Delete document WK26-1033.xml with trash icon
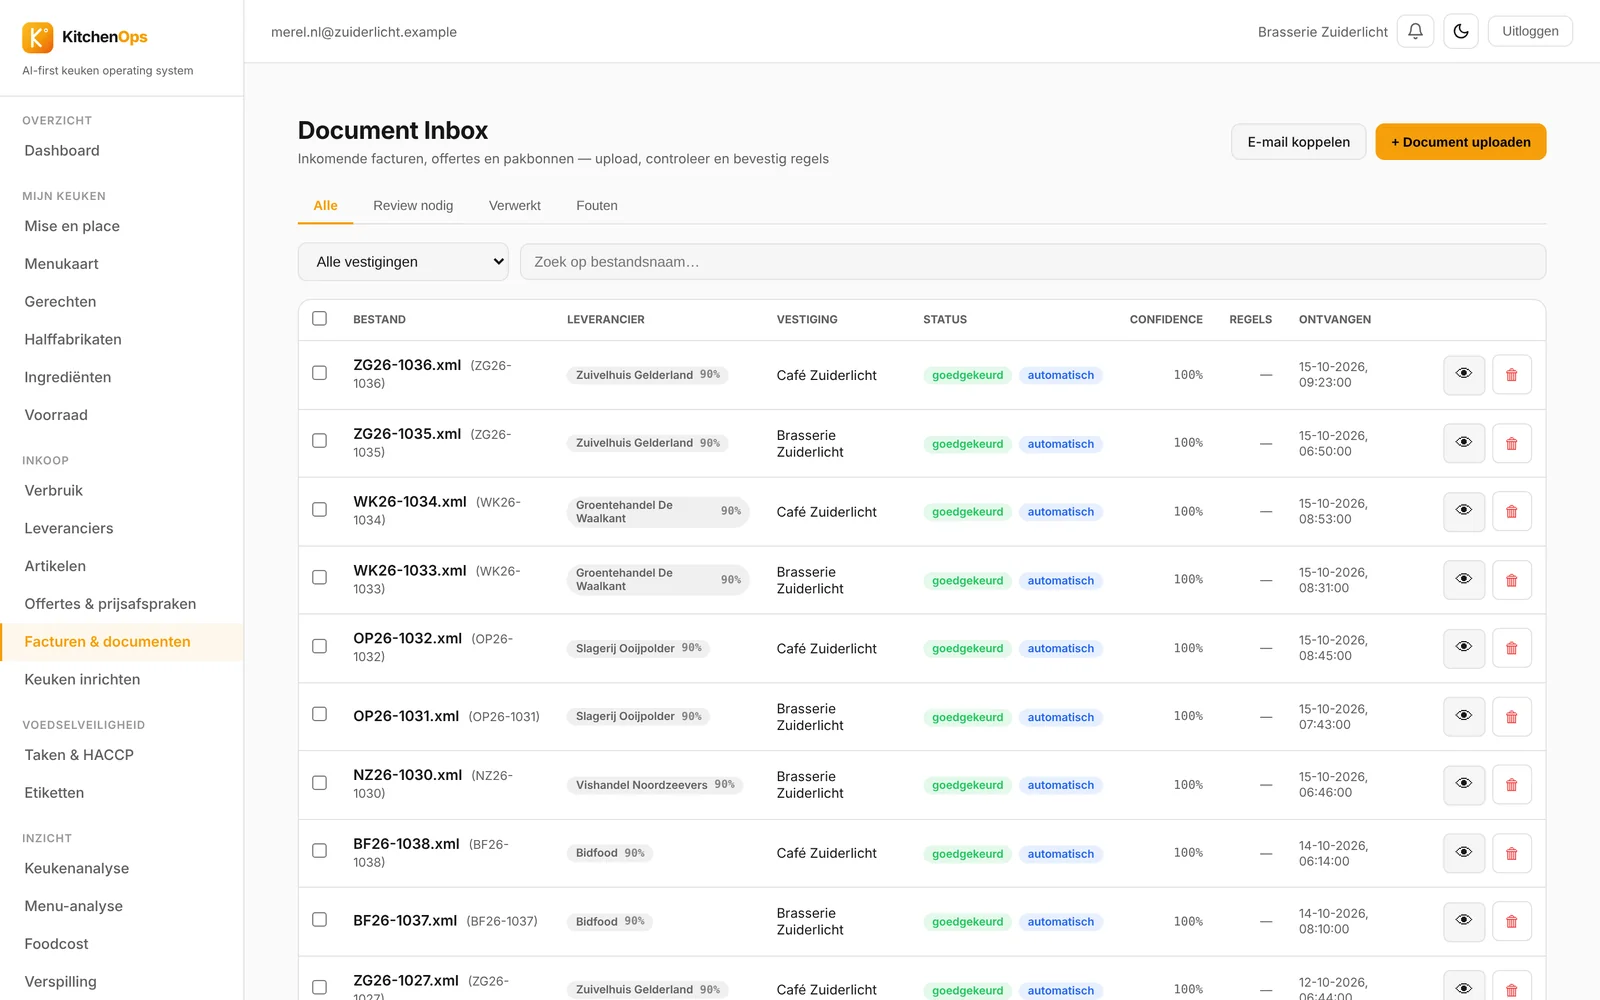The width and height of the screenshot is (1600, 1000). tap(1512, 580)
